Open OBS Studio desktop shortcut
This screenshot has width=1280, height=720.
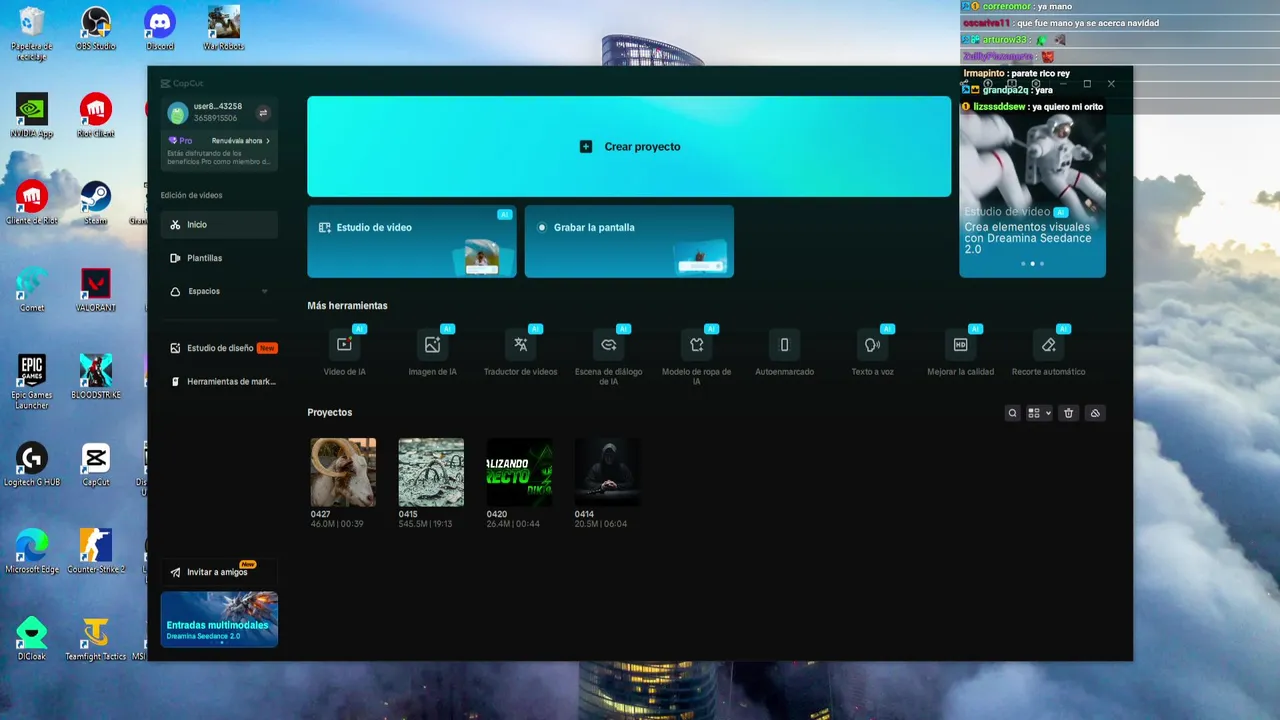[96, 29]
